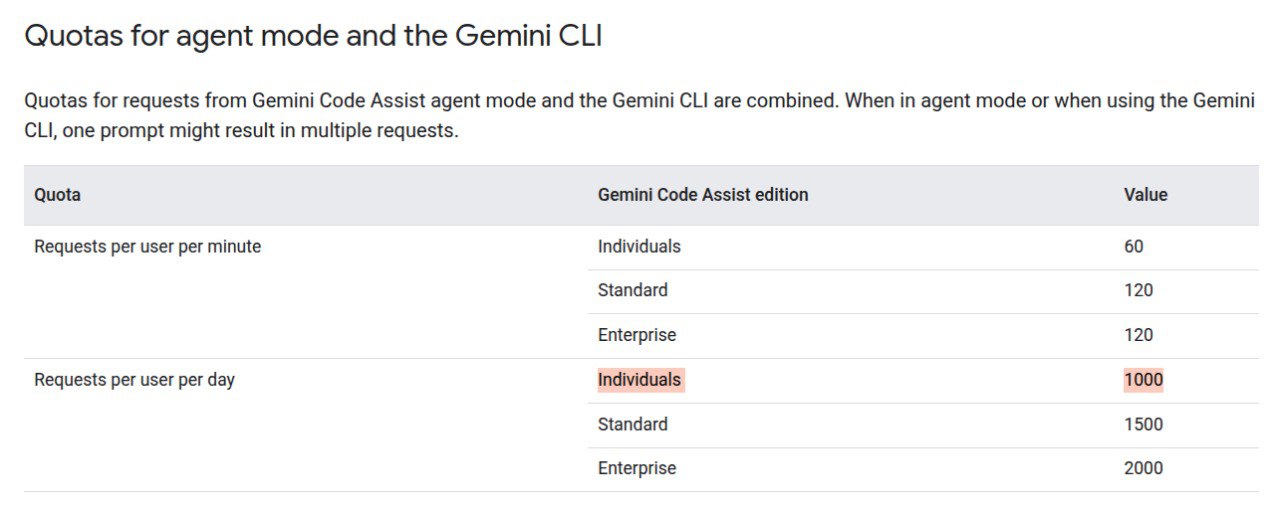Click the per-minute "120" value for Standard
Viewport: 1280px width, 512px height.
1138,290
